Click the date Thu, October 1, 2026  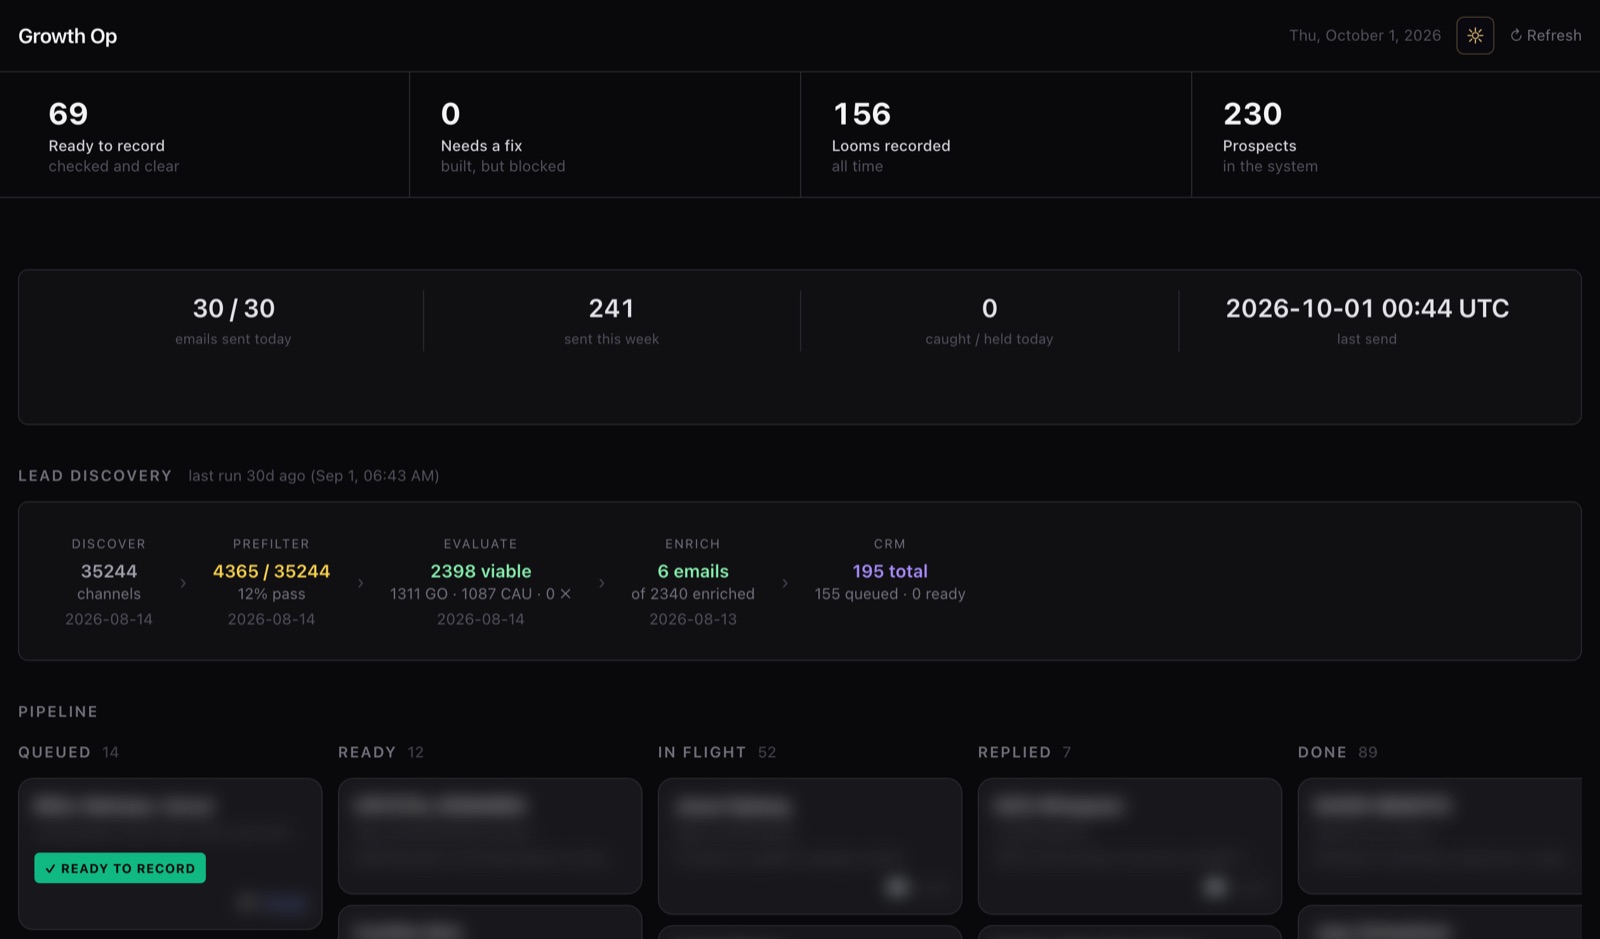pos(1365,36)
